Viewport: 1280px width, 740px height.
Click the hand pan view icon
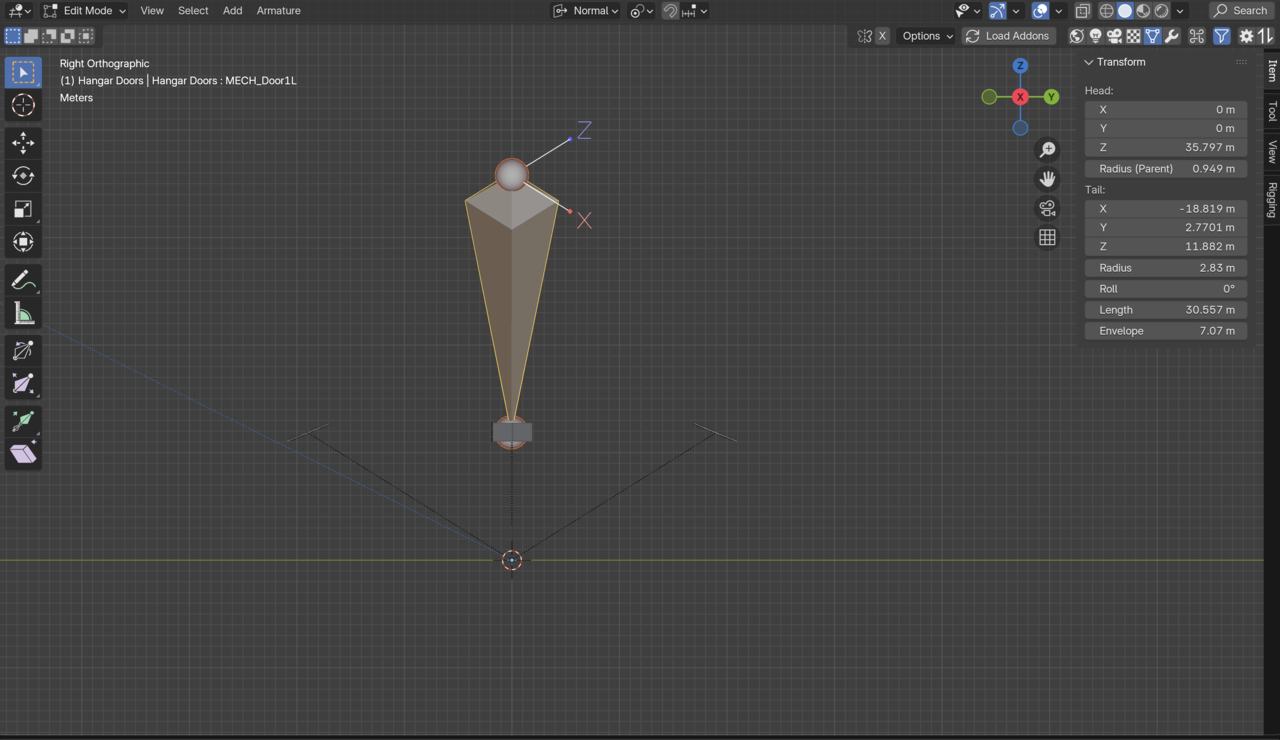click(1047, 179)
